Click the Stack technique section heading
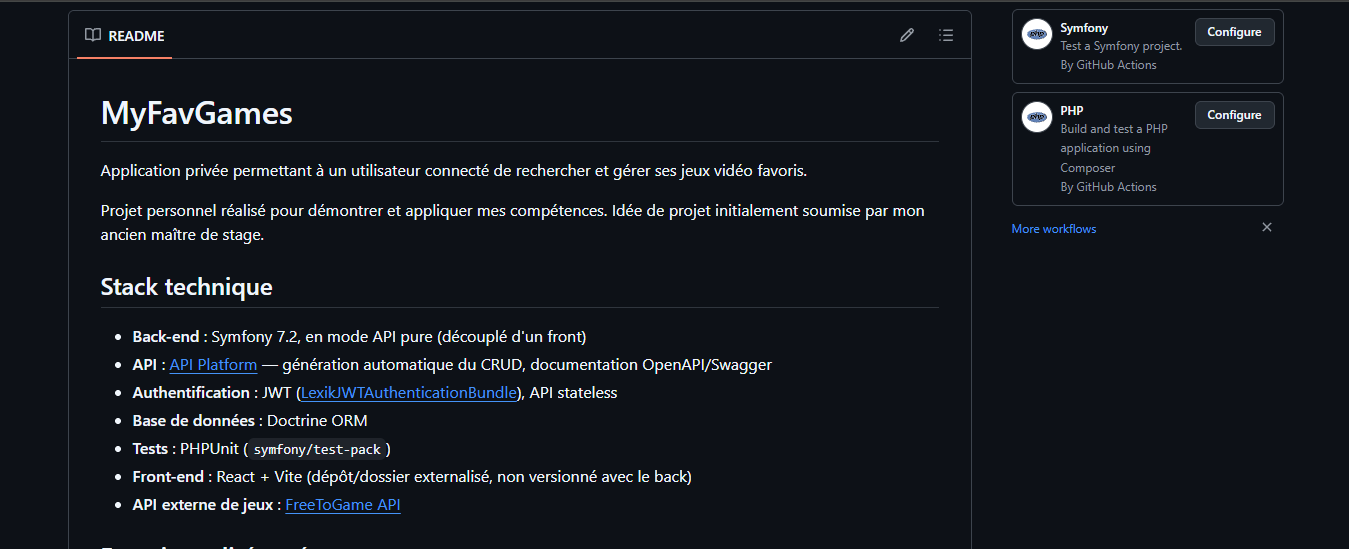The width and height of the screenshot is (1349, 549). coord(187,287)
